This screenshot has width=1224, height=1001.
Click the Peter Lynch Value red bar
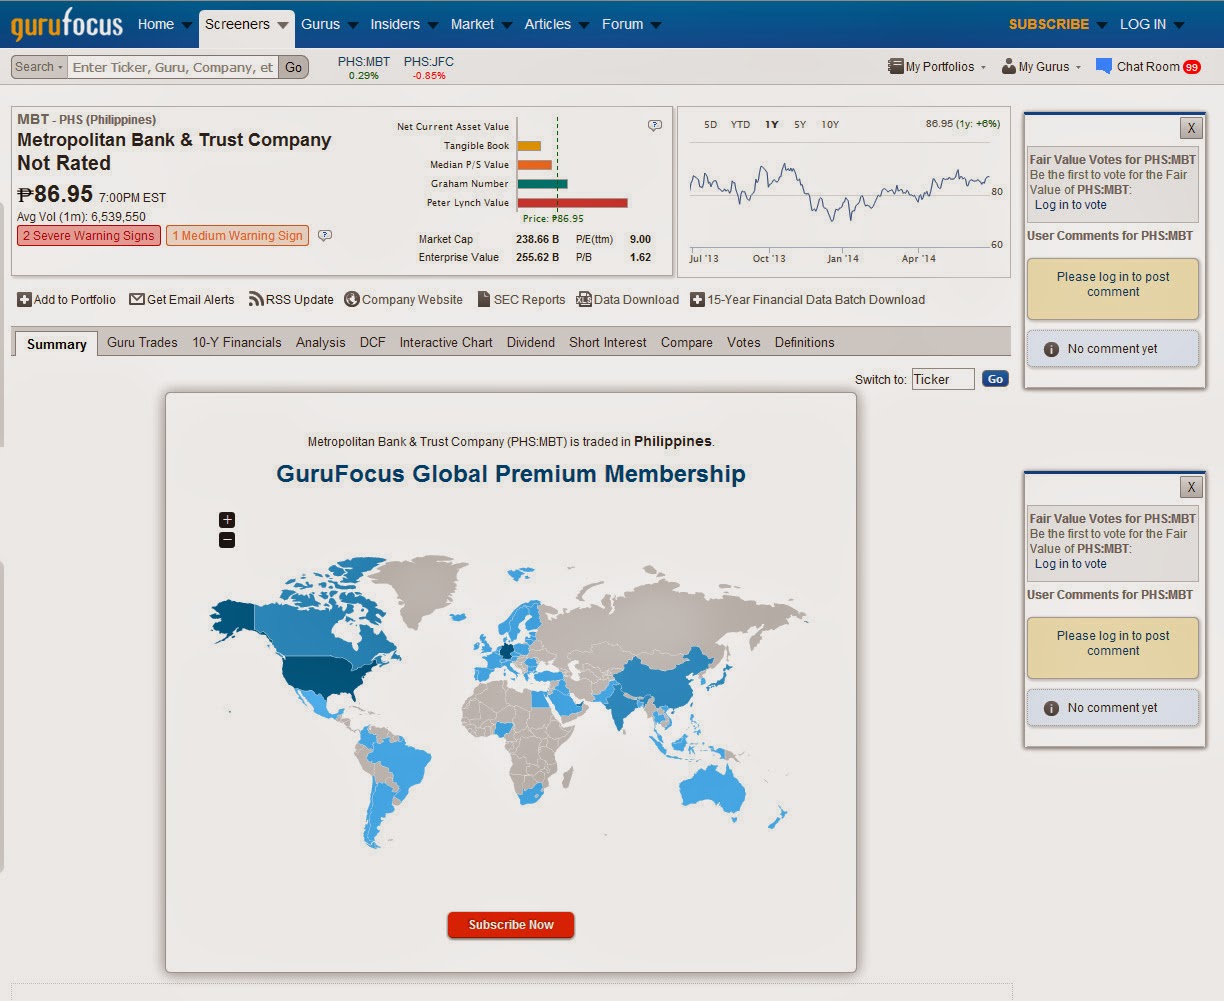[573, 203]
